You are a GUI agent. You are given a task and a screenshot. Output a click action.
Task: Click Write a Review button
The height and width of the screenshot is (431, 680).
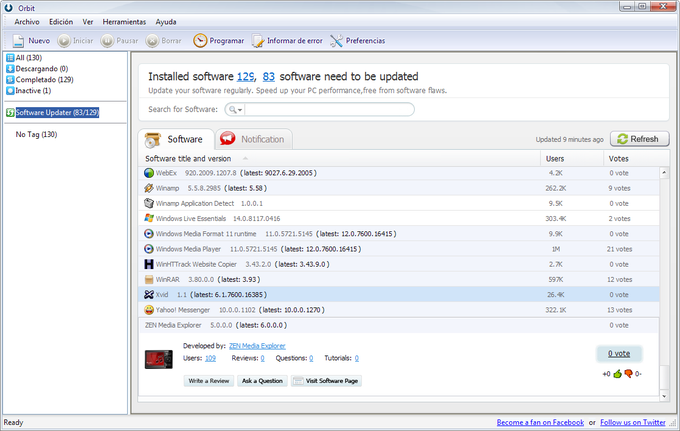(x=209, y=381)
